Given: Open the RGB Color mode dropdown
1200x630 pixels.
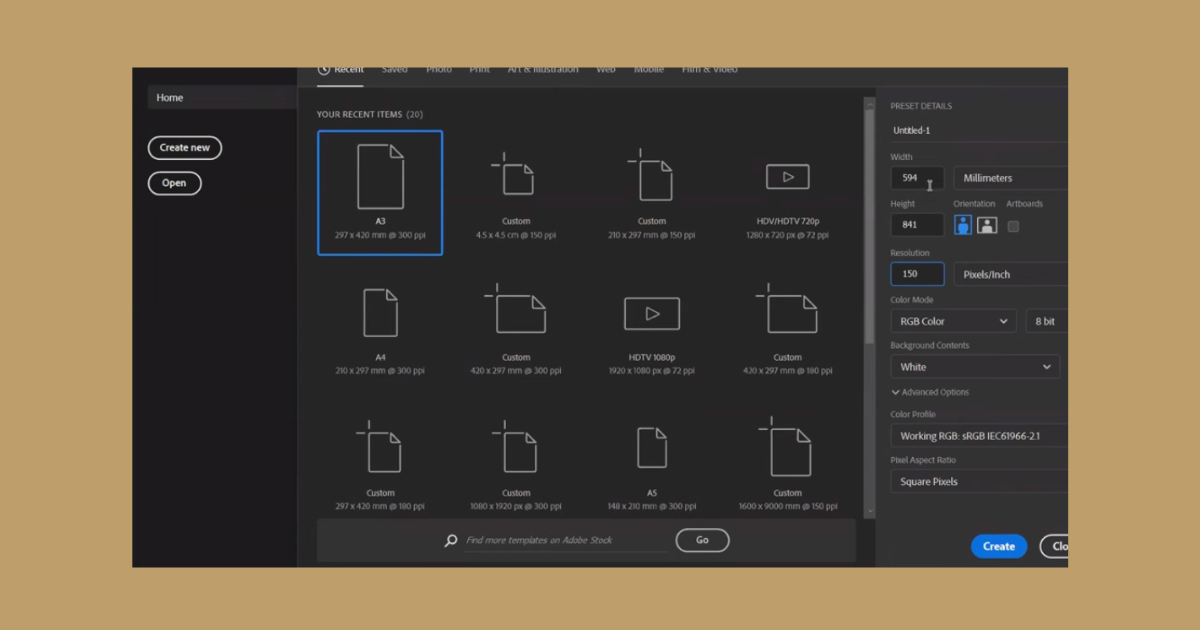Looking at the screenshot, I should coord(953,321).
